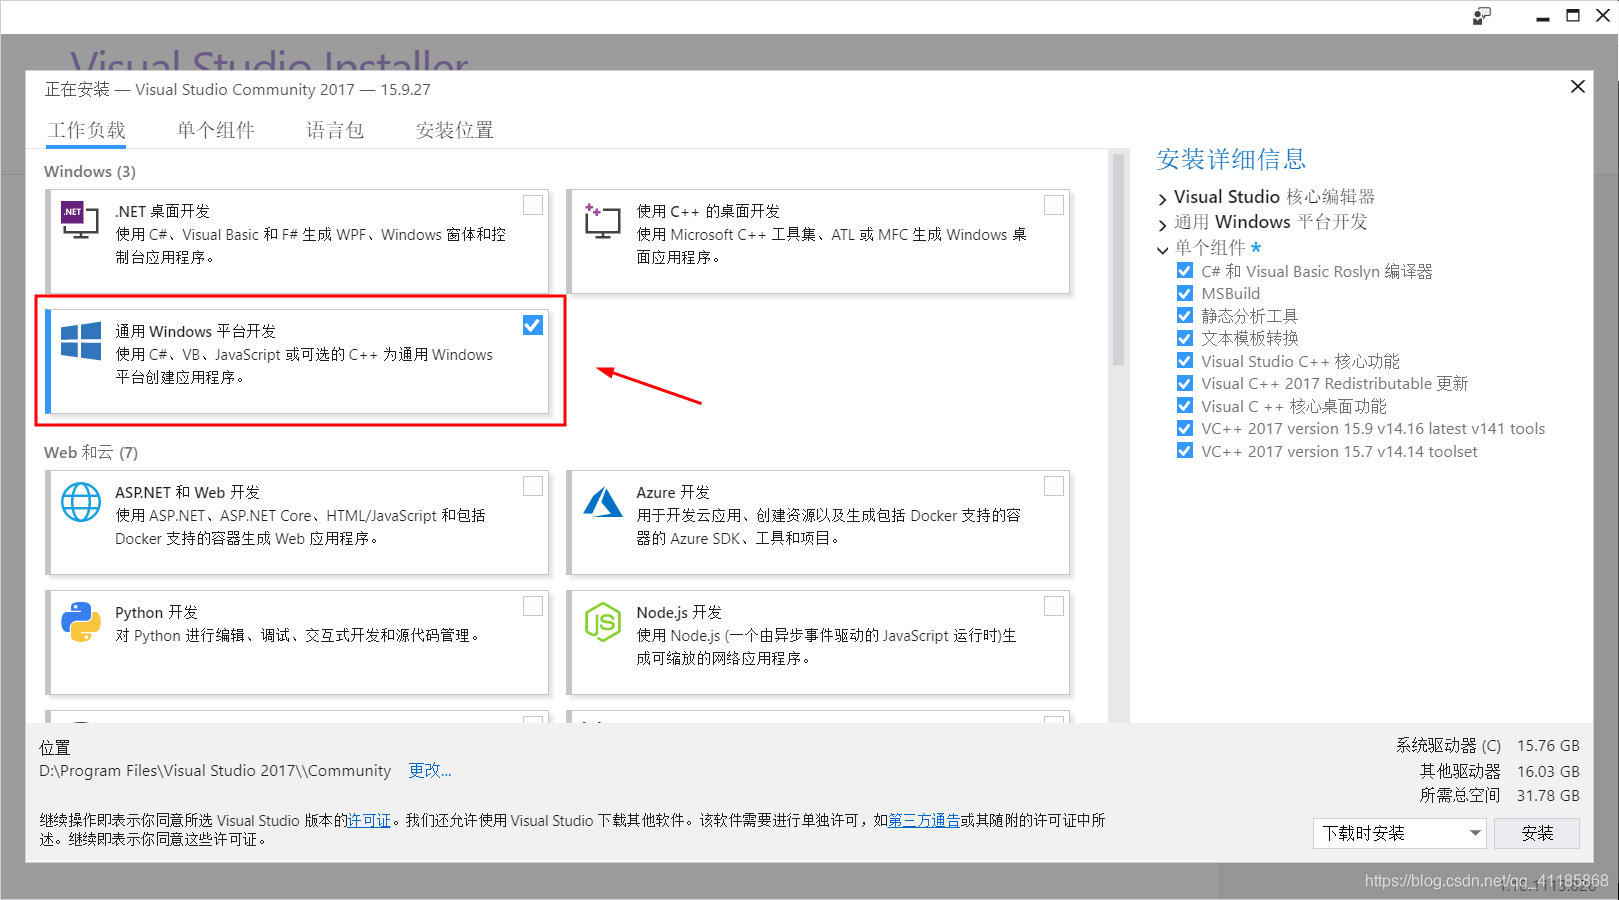Close the installing workloads dialog

click(1578, 87)
